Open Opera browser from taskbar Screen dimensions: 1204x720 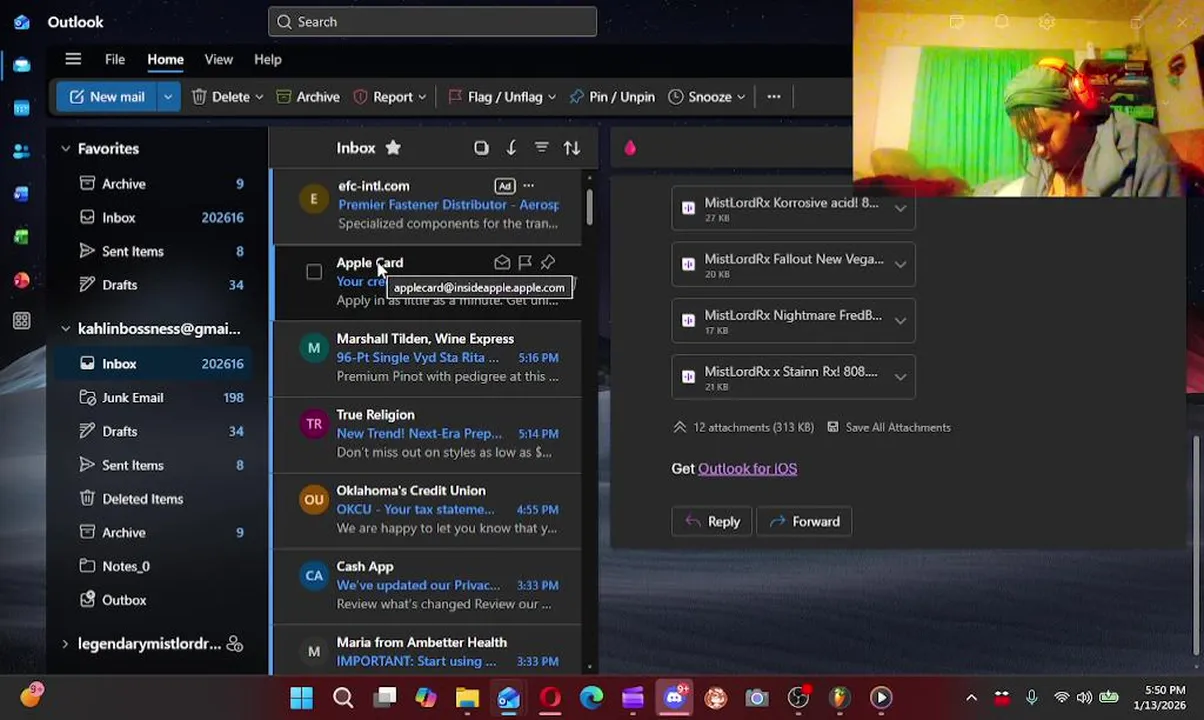click(x=550, y=697)
